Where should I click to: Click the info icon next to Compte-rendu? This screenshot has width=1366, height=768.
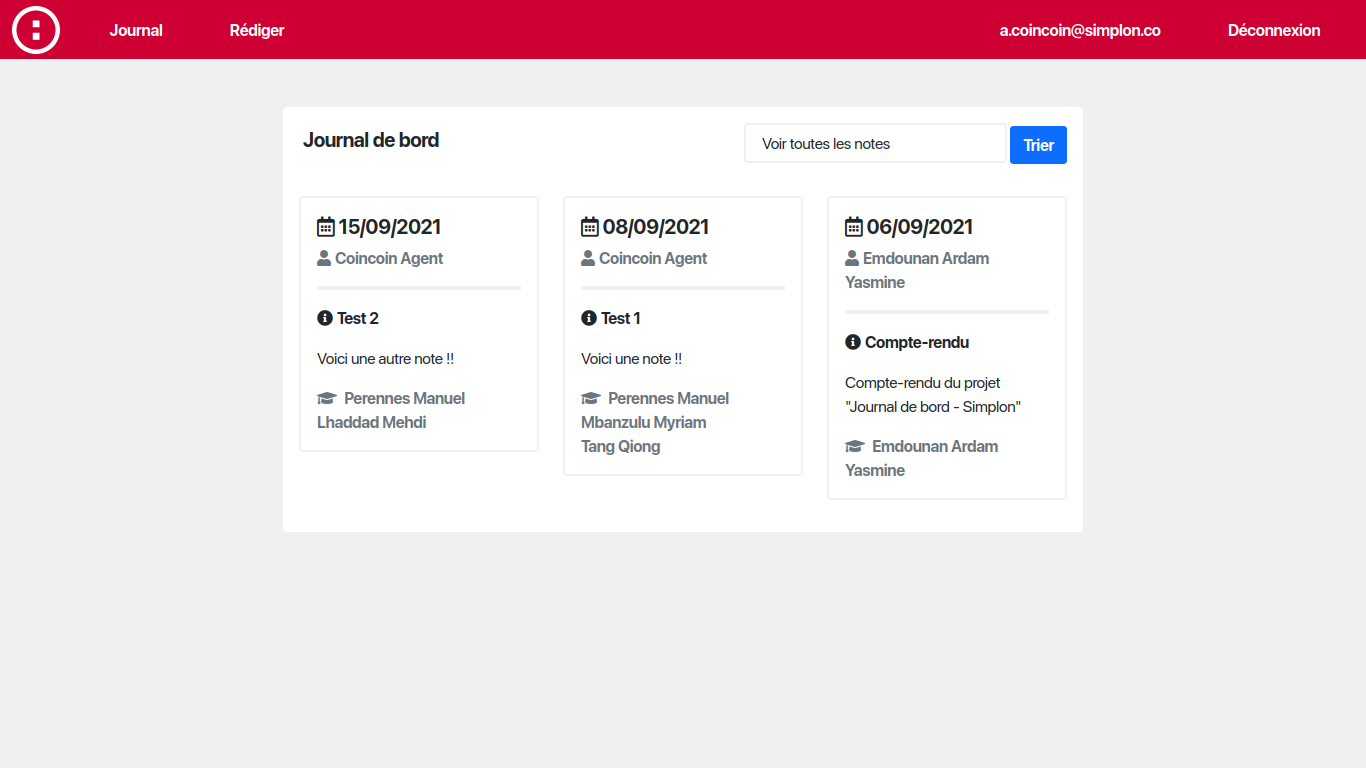click(852, 342)
